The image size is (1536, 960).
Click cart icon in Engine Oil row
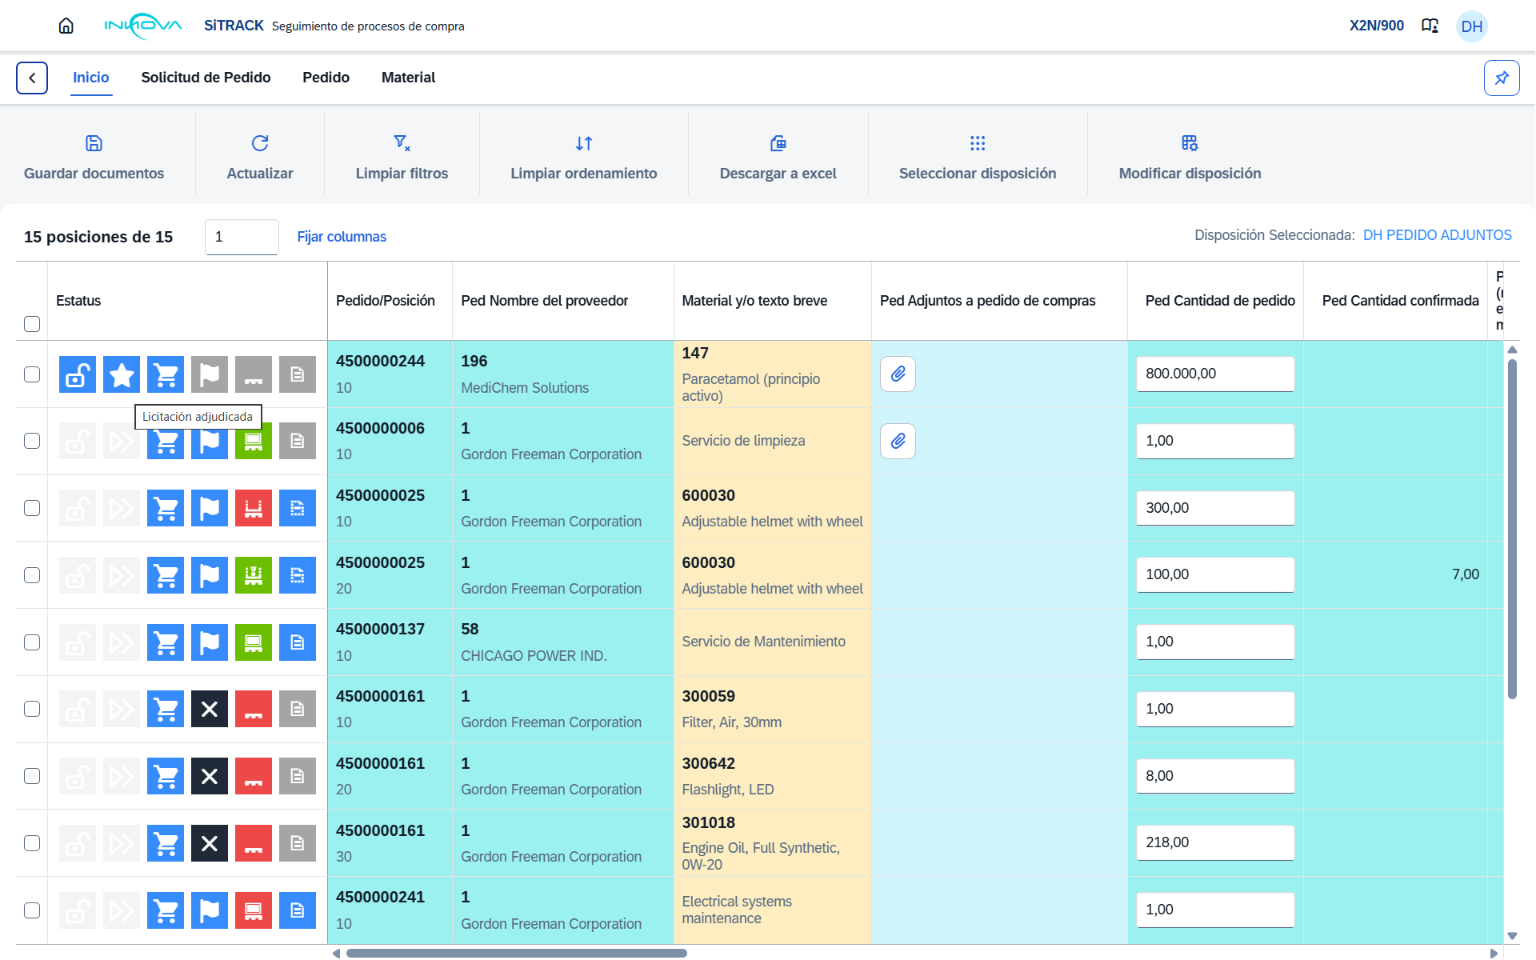(x=166, y=843)
